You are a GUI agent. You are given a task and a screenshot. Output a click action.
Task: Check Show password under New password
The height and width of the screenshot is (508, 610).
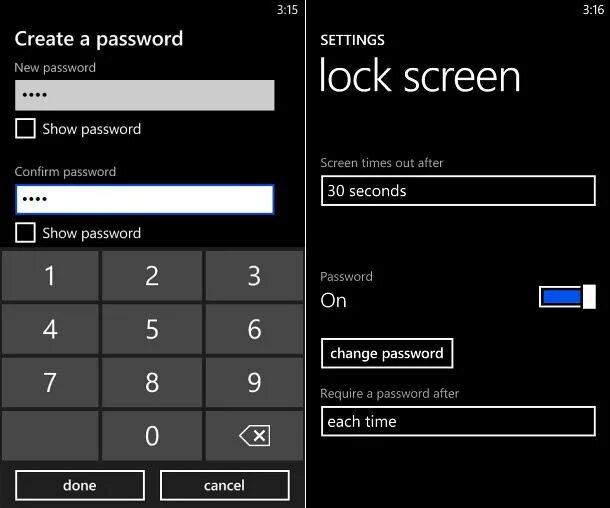(25, 128)
